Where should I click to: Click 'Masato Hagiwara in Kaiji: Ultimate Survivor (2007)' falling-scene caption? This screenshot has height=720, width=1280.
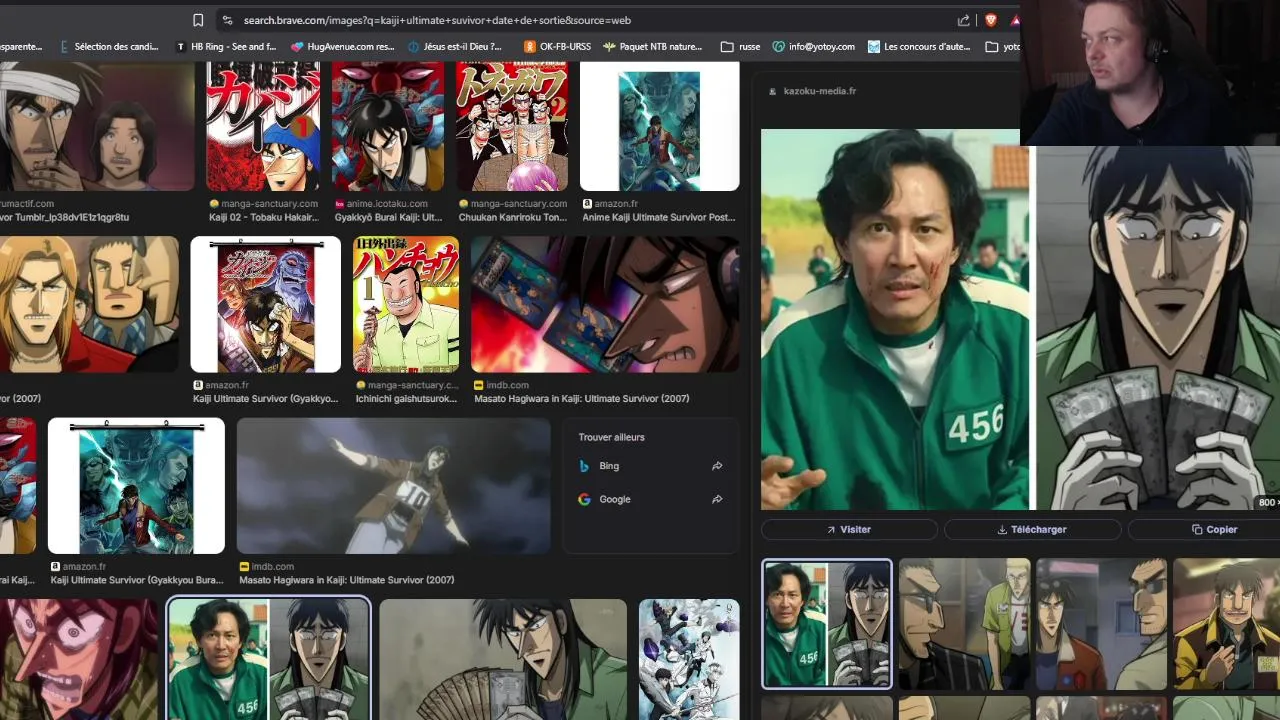coord(346,580)
